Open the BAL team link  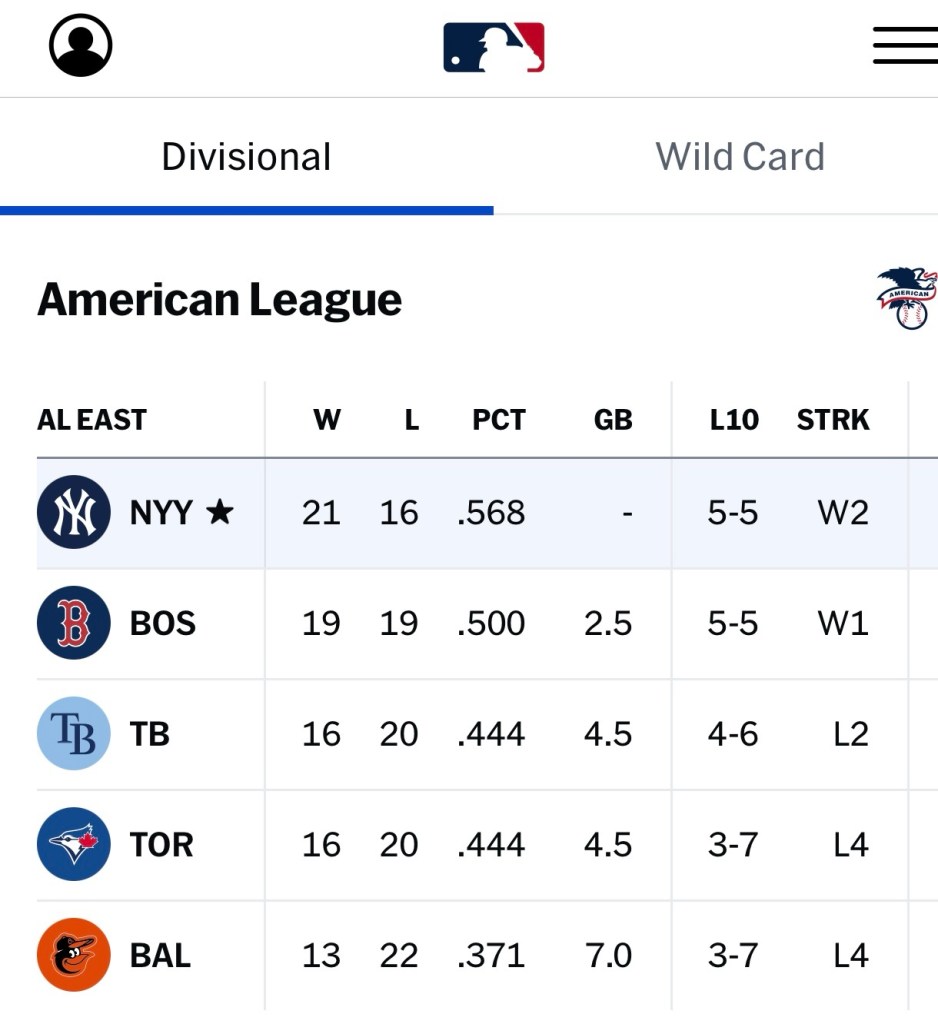pyautogui.click(x=160, y=956)
